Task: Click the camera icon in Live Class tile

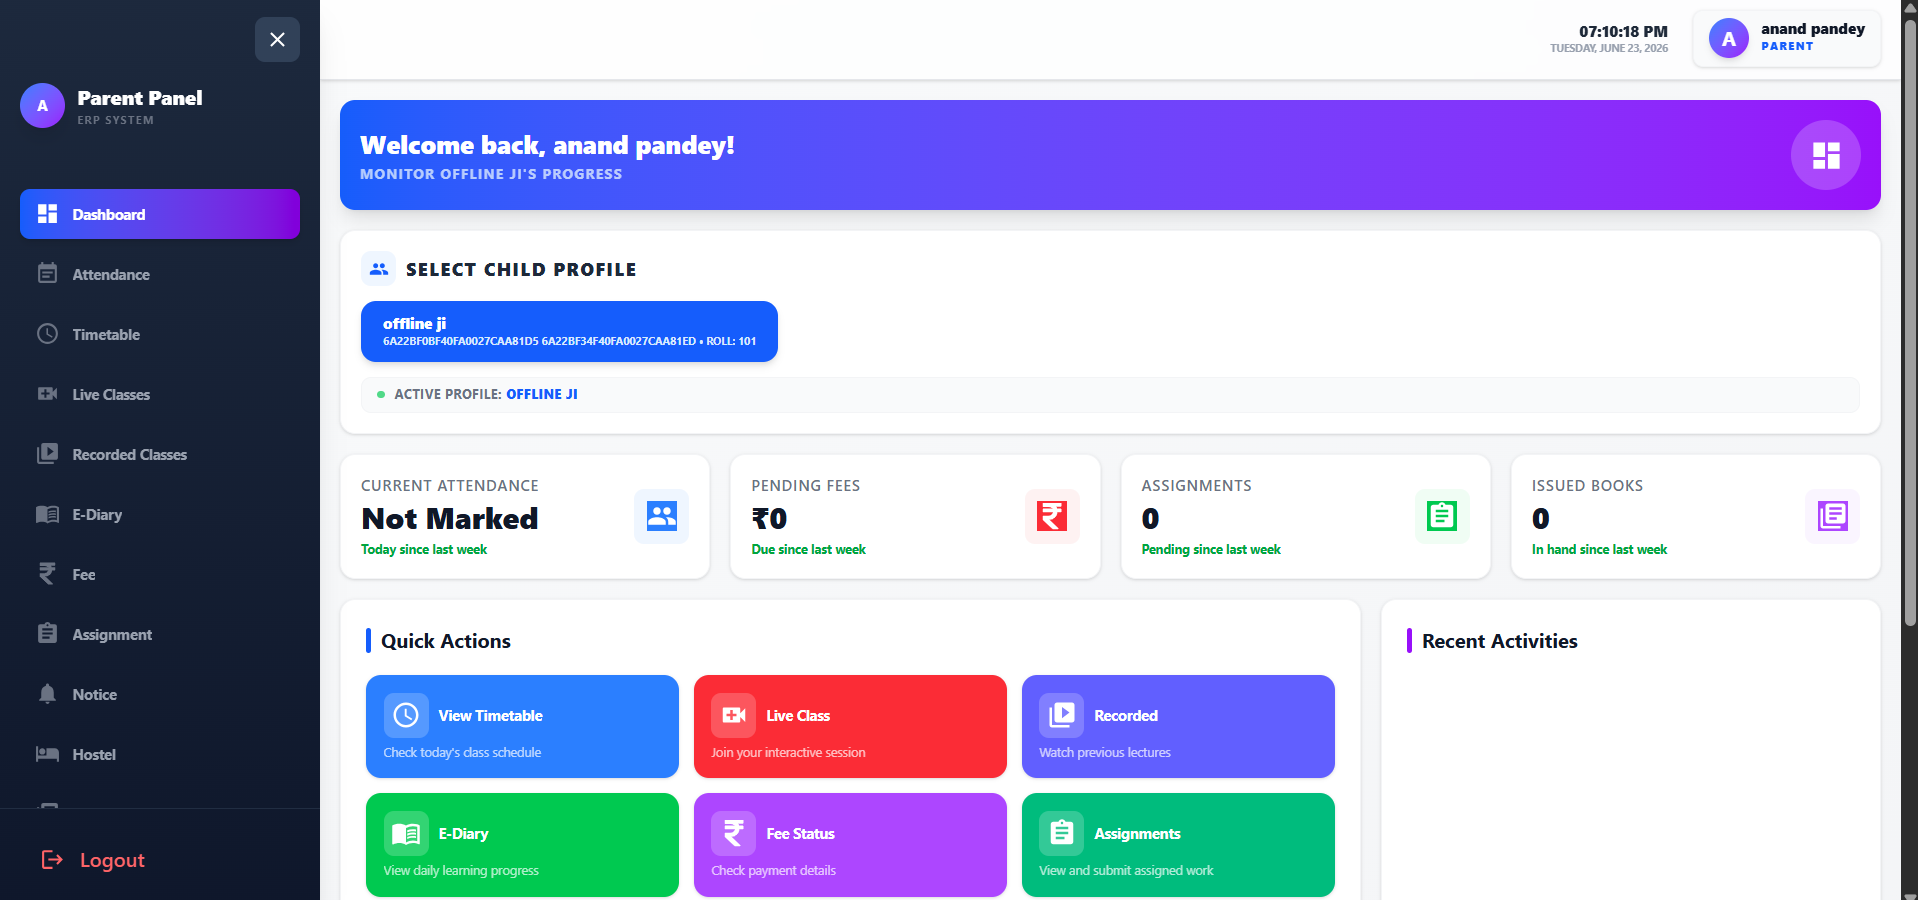Action: (x=734, y=715)
